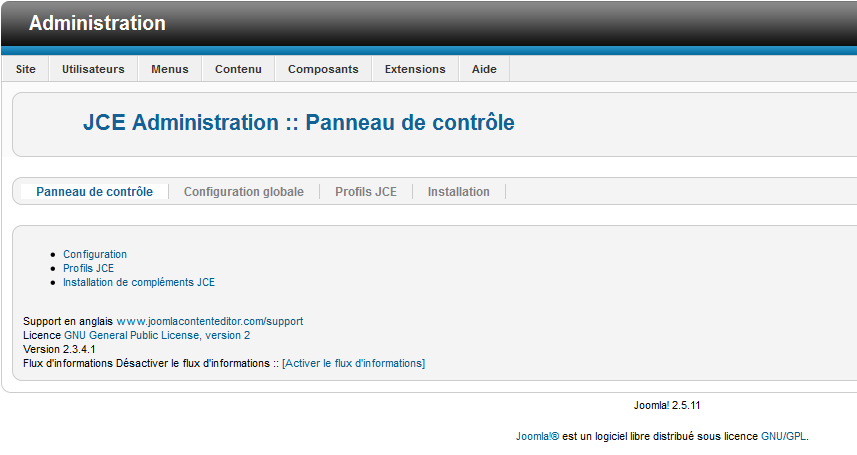Open the Extensions menu
The height and width of the screenshot is (455, 857).
pos(415,69)
